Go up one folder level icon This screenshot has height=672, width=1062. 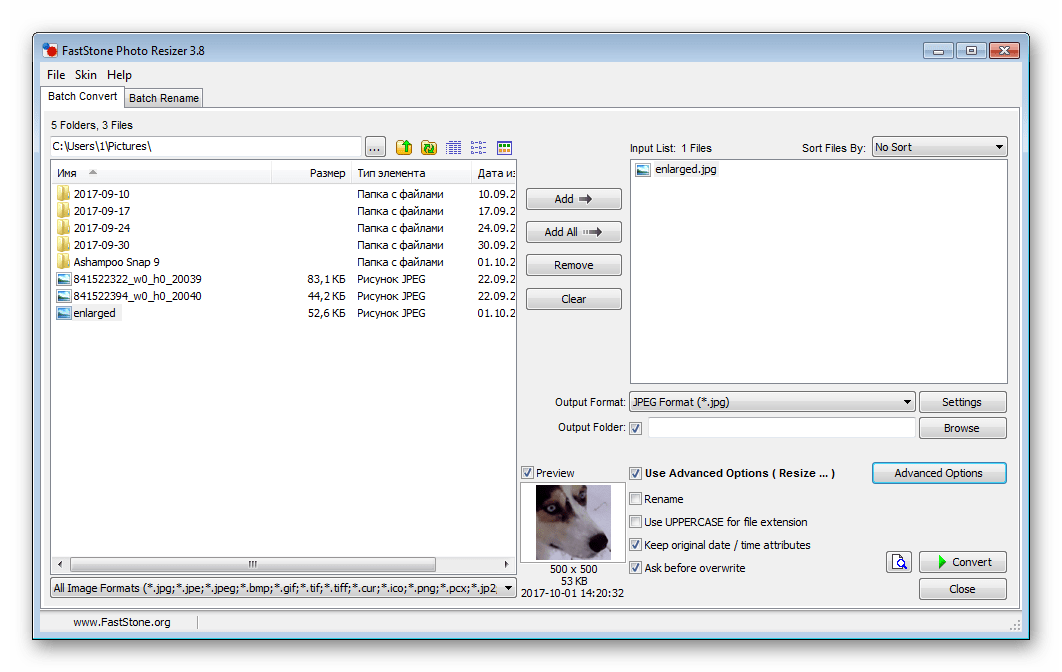(x=404, y=147)
